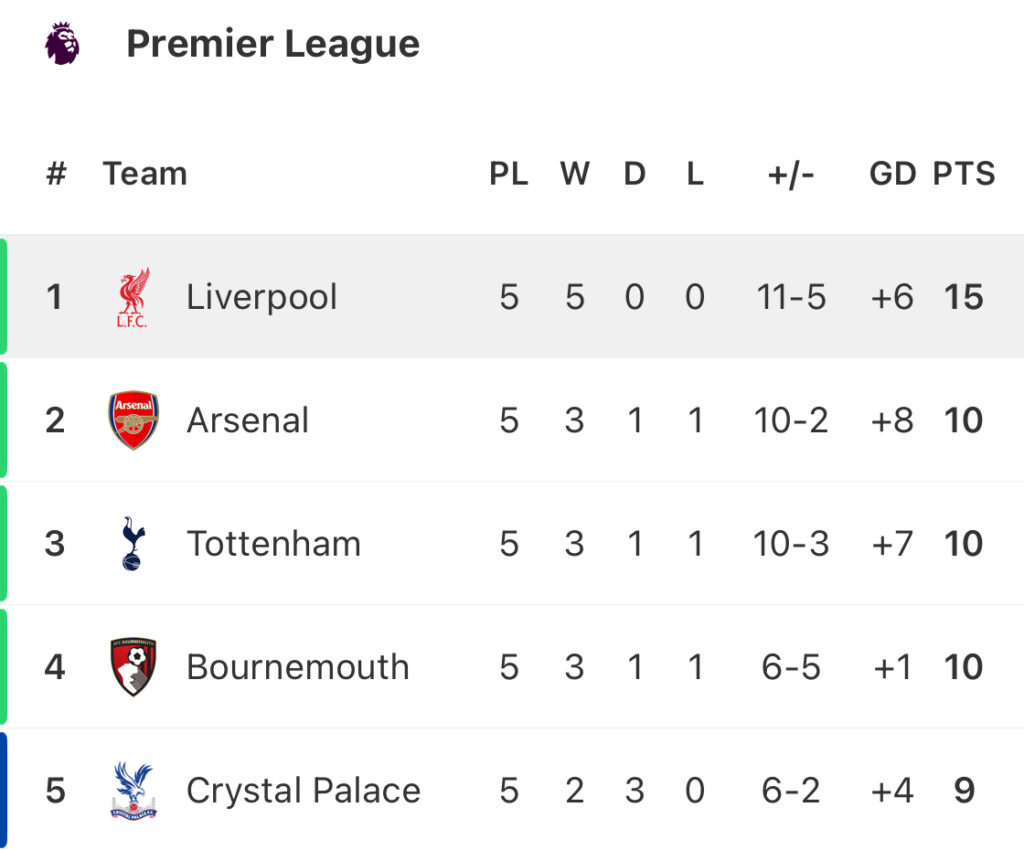Image resolution: width=1024 pixels, height=850 pixels.
Task: Click Arsenal's 10-2 goals record
Action: tap(790, 420)
